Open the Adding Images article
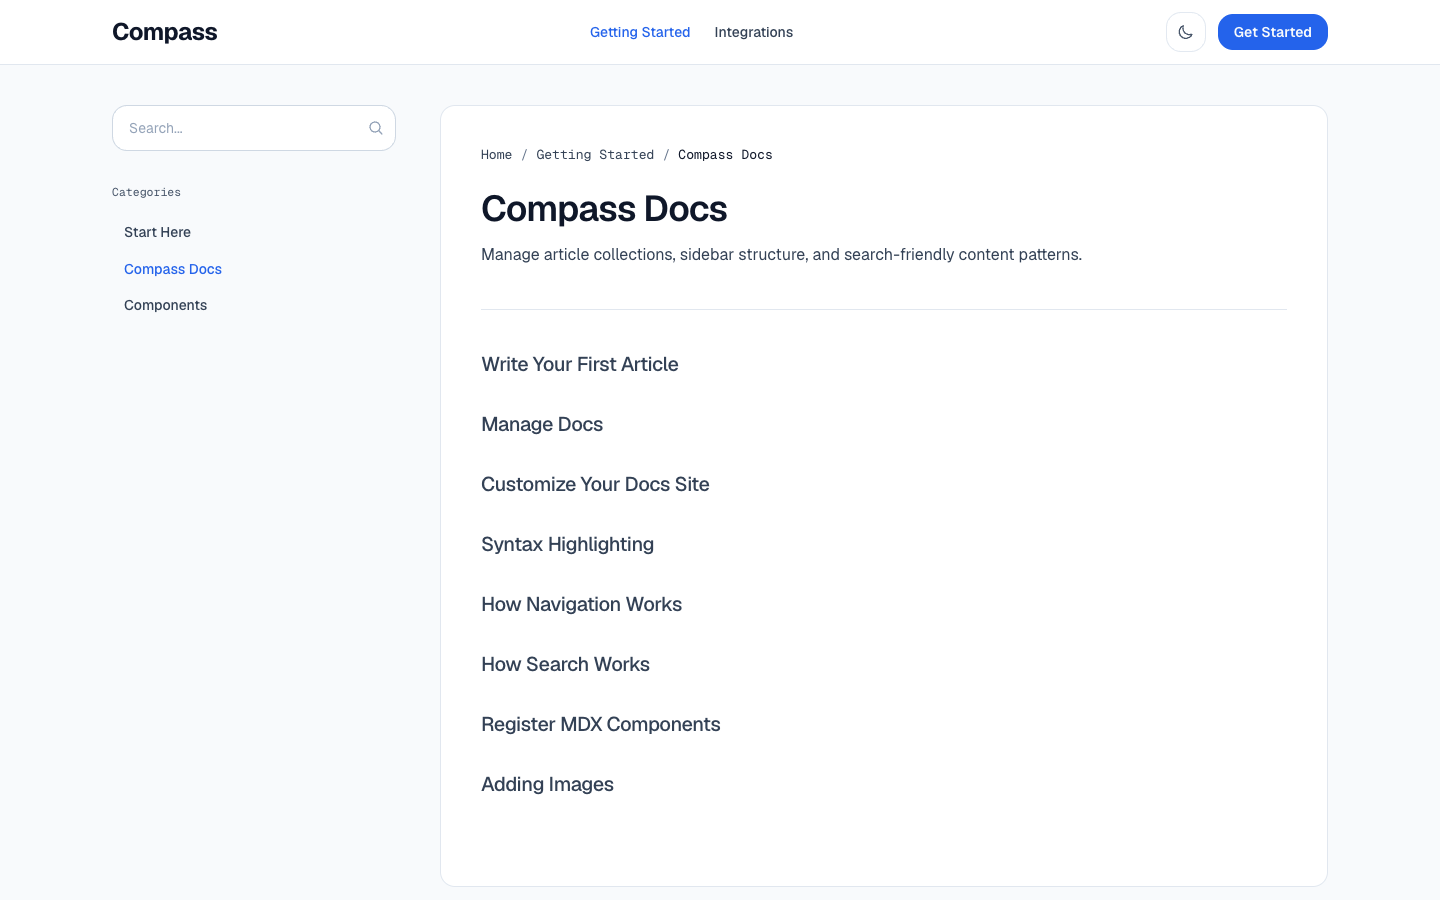 pyautogui.click(x=547, y=784)
